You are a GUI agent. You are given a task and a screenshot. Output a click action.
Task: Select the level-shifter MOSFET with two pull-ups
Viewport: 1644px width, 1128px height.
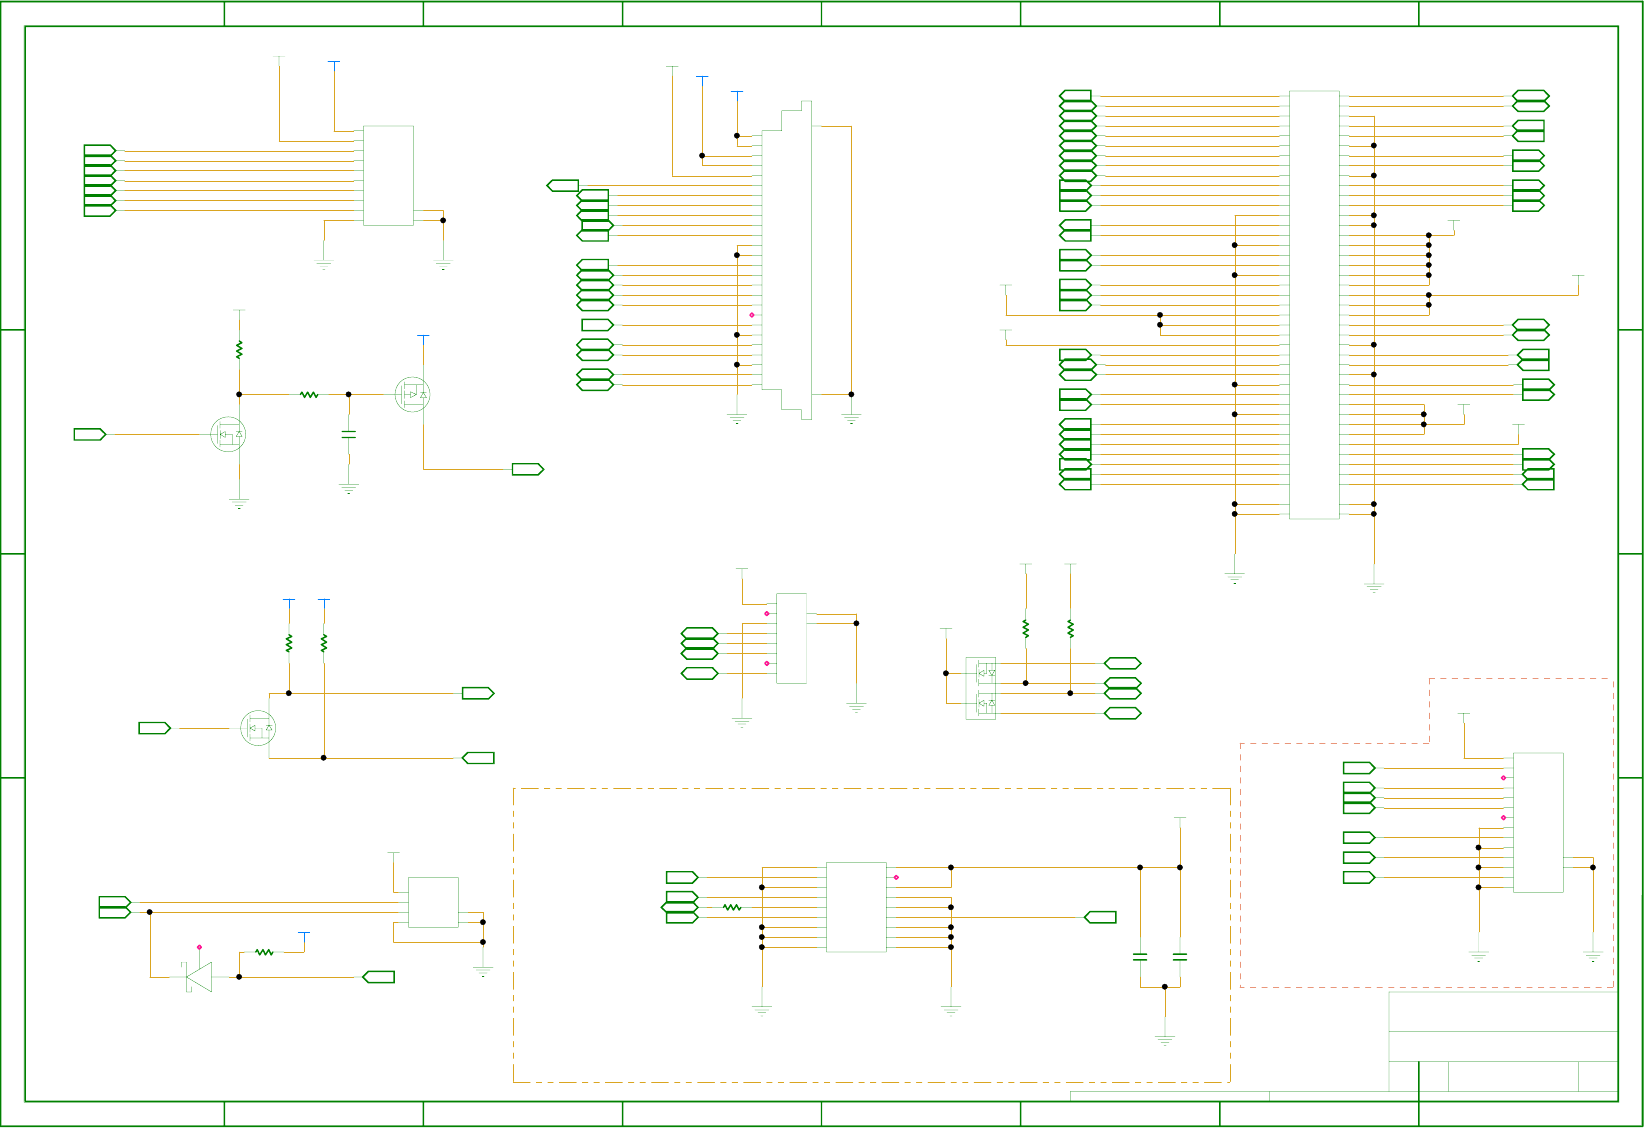pyautogui.click(x=258, y=728)
